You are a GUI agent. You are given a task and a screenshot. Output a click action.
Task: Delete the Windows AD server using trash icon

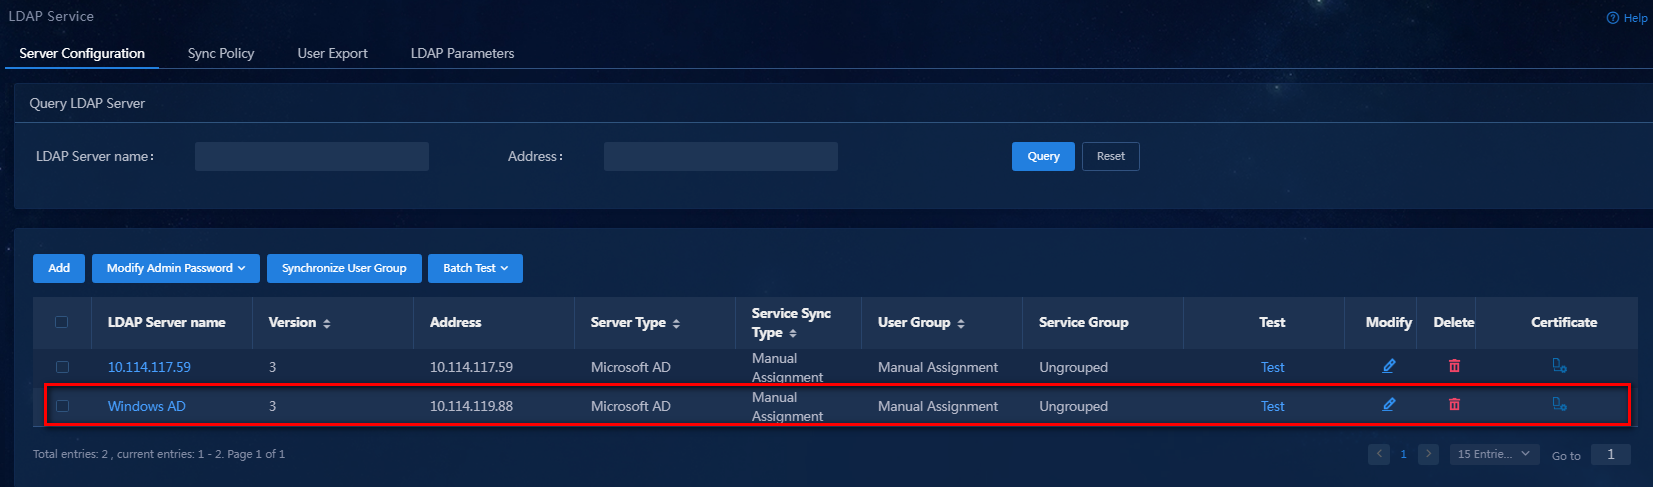pyautogui.click(x=1454, y=405)
